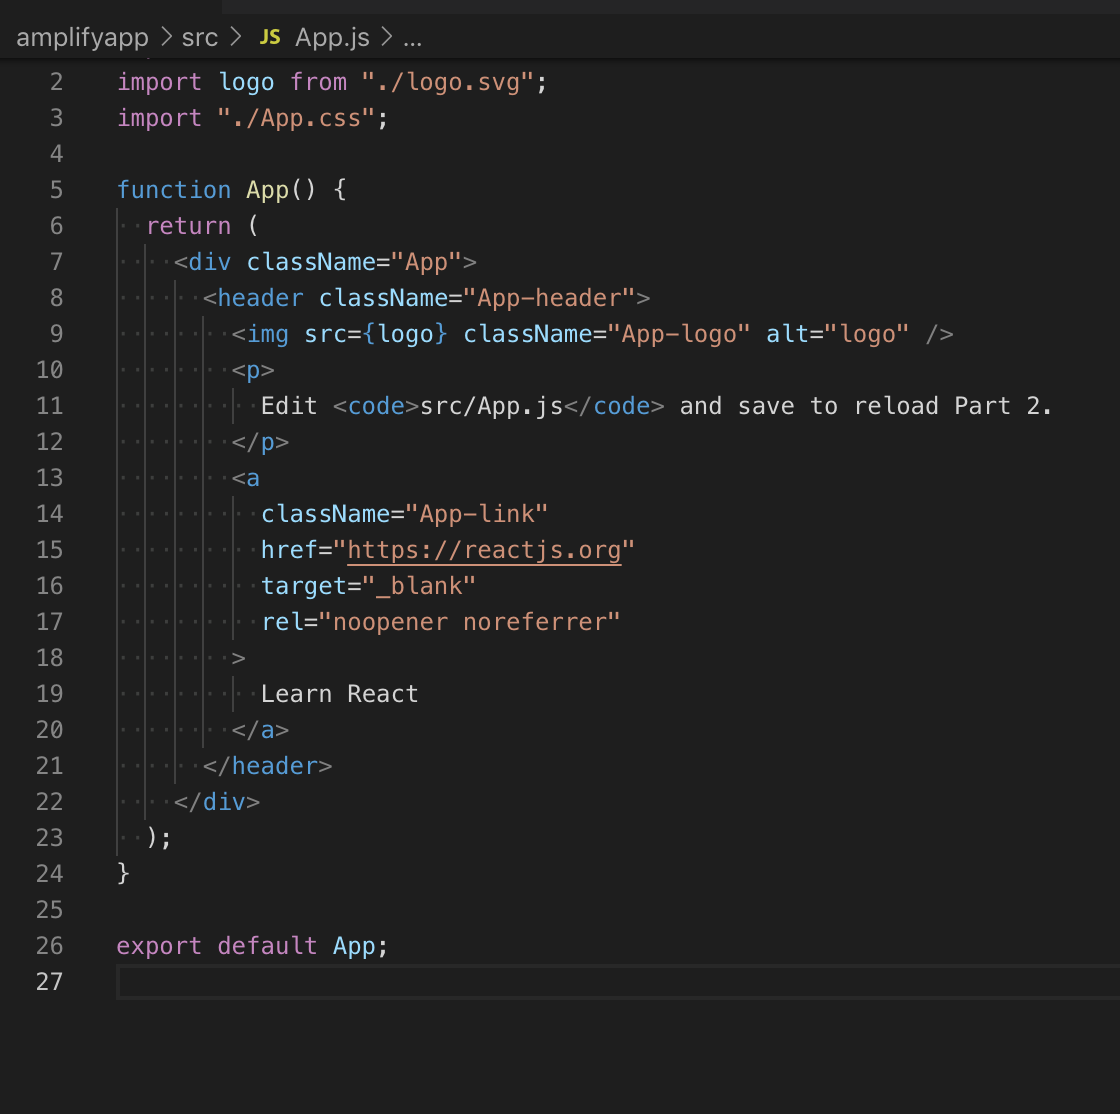This screenshot has height=1114, width=1120.
Task: Click line number 15 in gutter
Action: point(49,550)
